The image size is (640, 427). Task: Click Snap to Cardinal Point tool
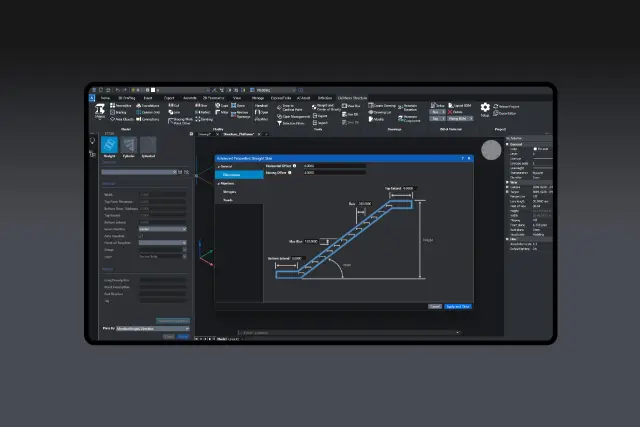click(x=289, y=108)
